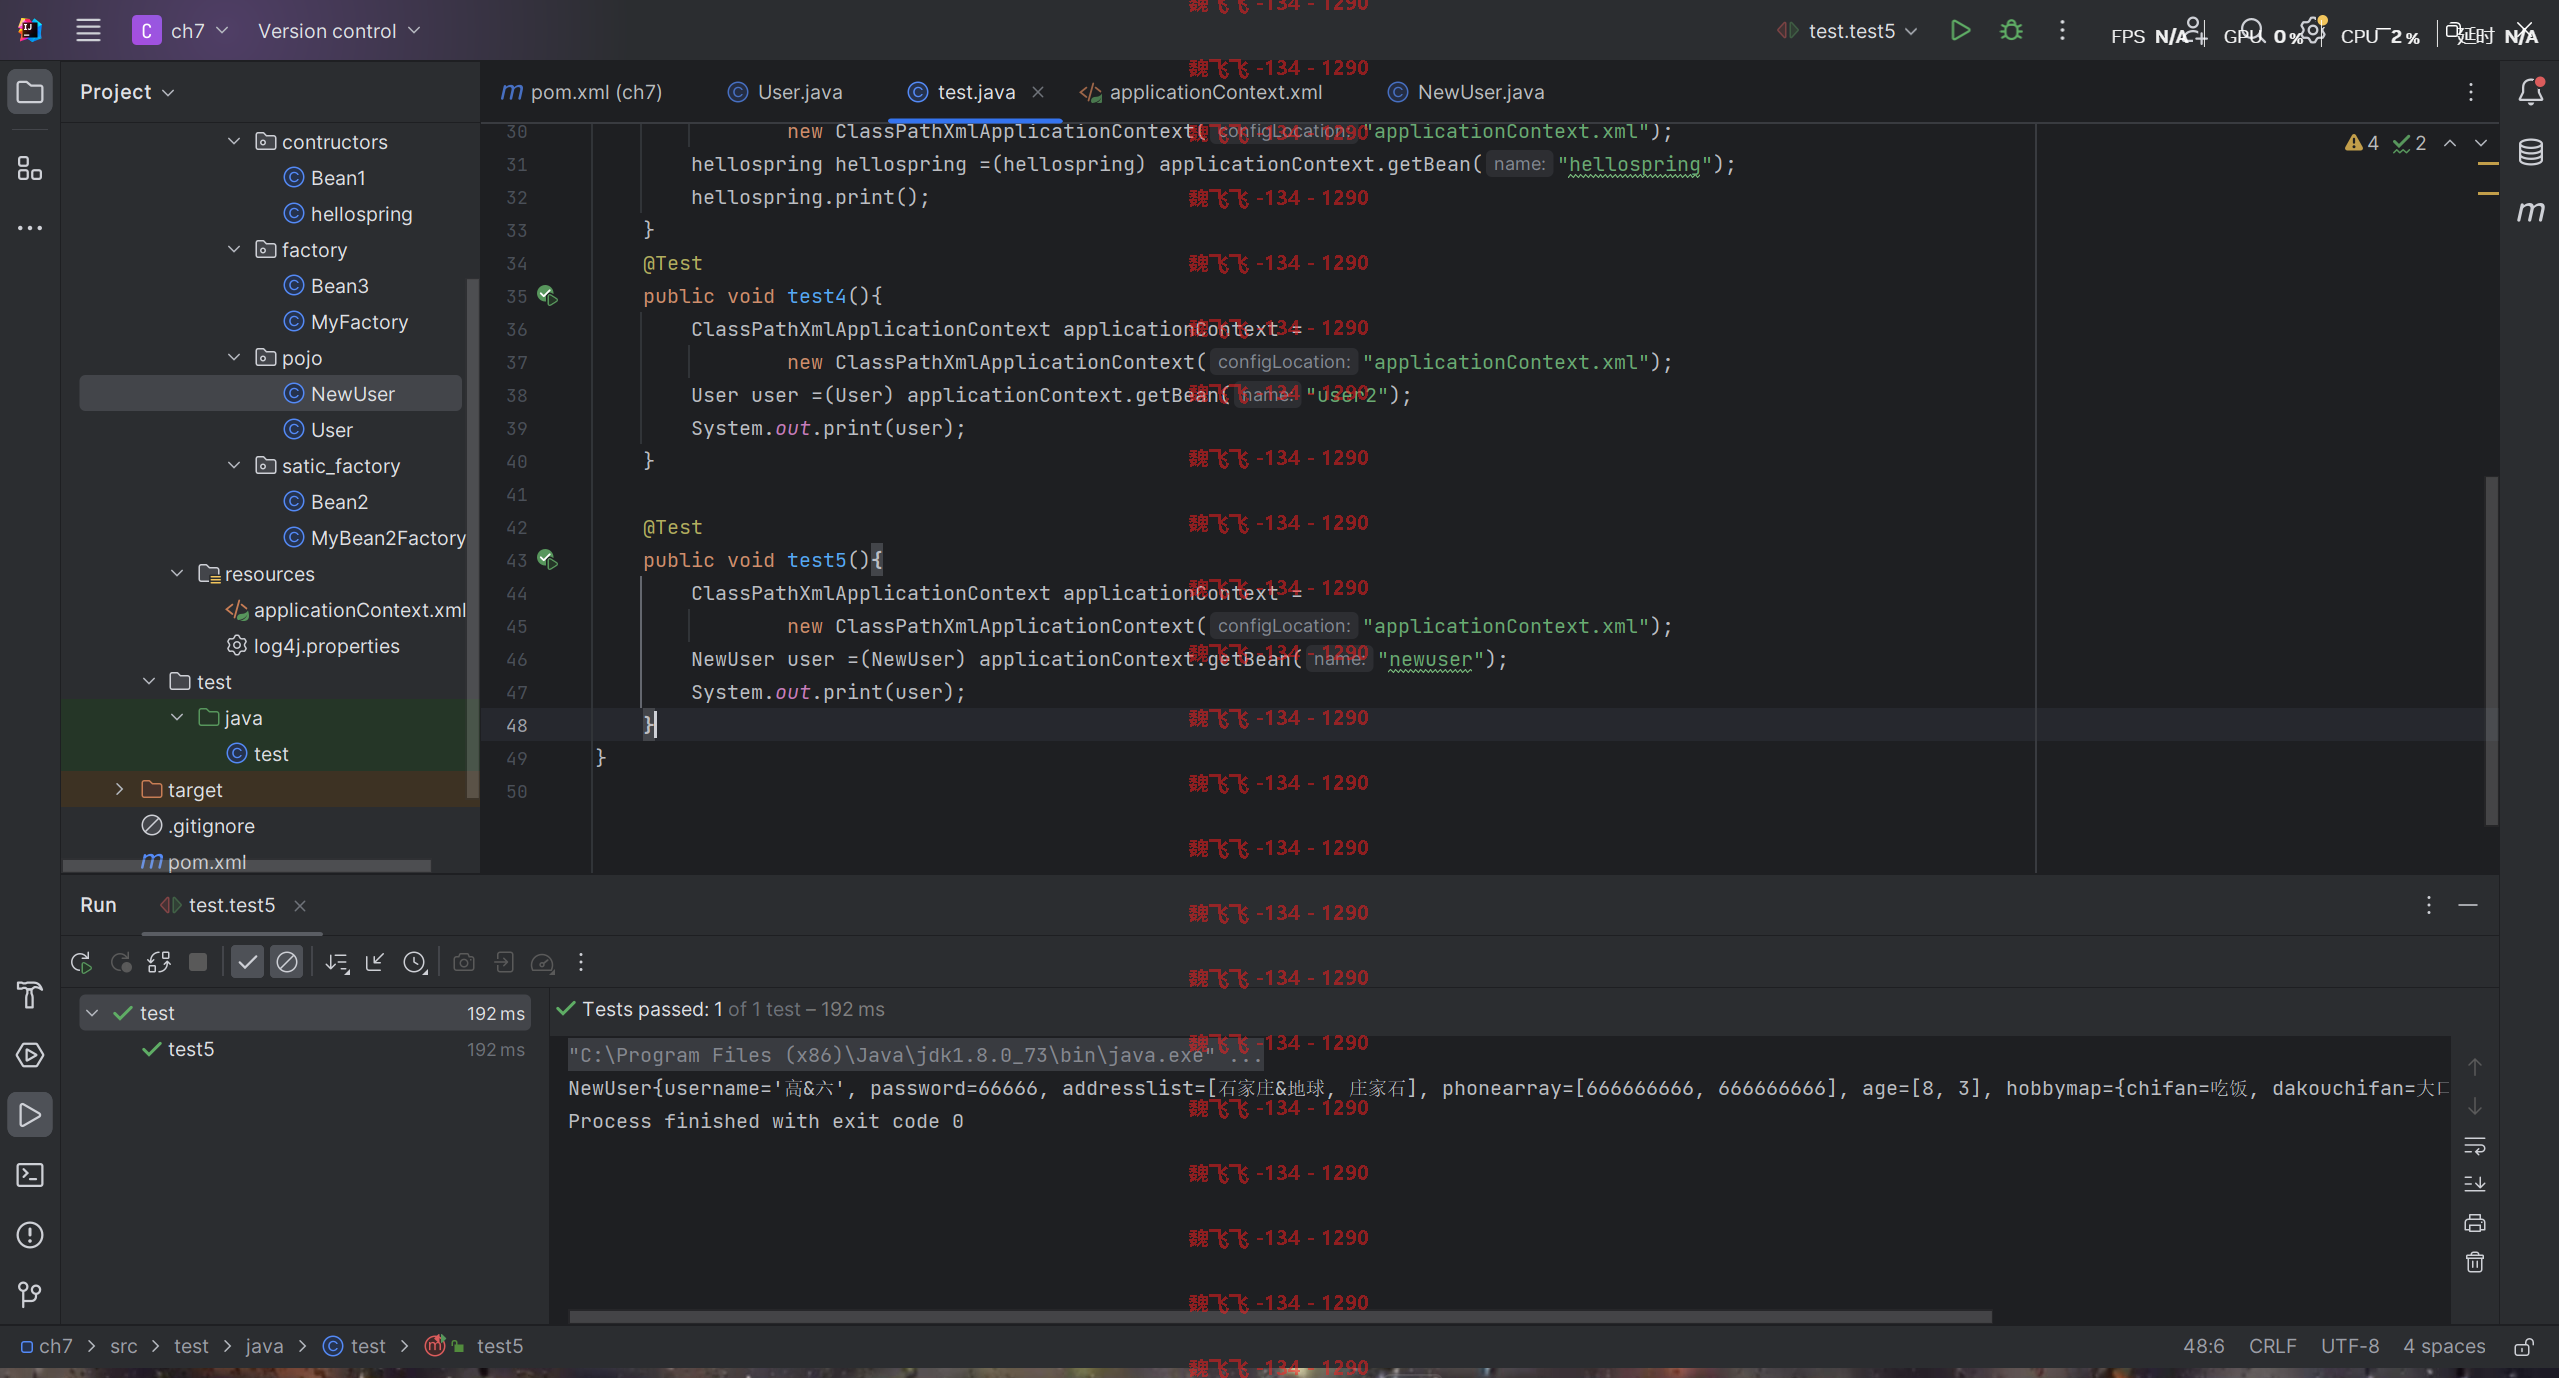2559x1378 pixels.
Task: Toggle auto-test rerun icon
Action: pyautogui.click(x=159, y=962)
